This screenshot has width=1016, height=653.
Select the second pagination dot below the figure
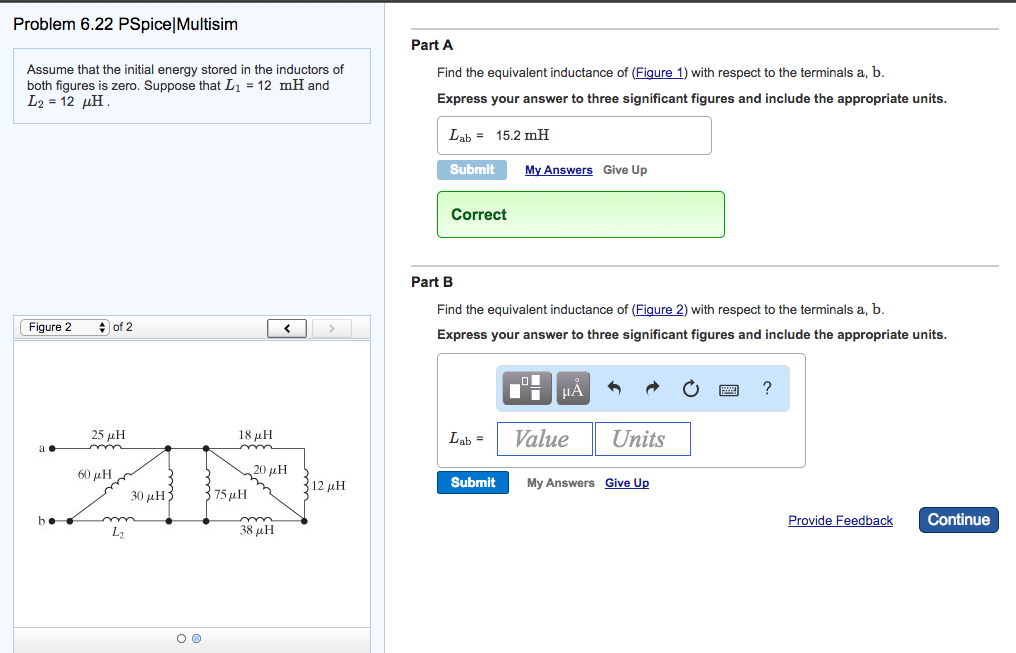[196, 638]
